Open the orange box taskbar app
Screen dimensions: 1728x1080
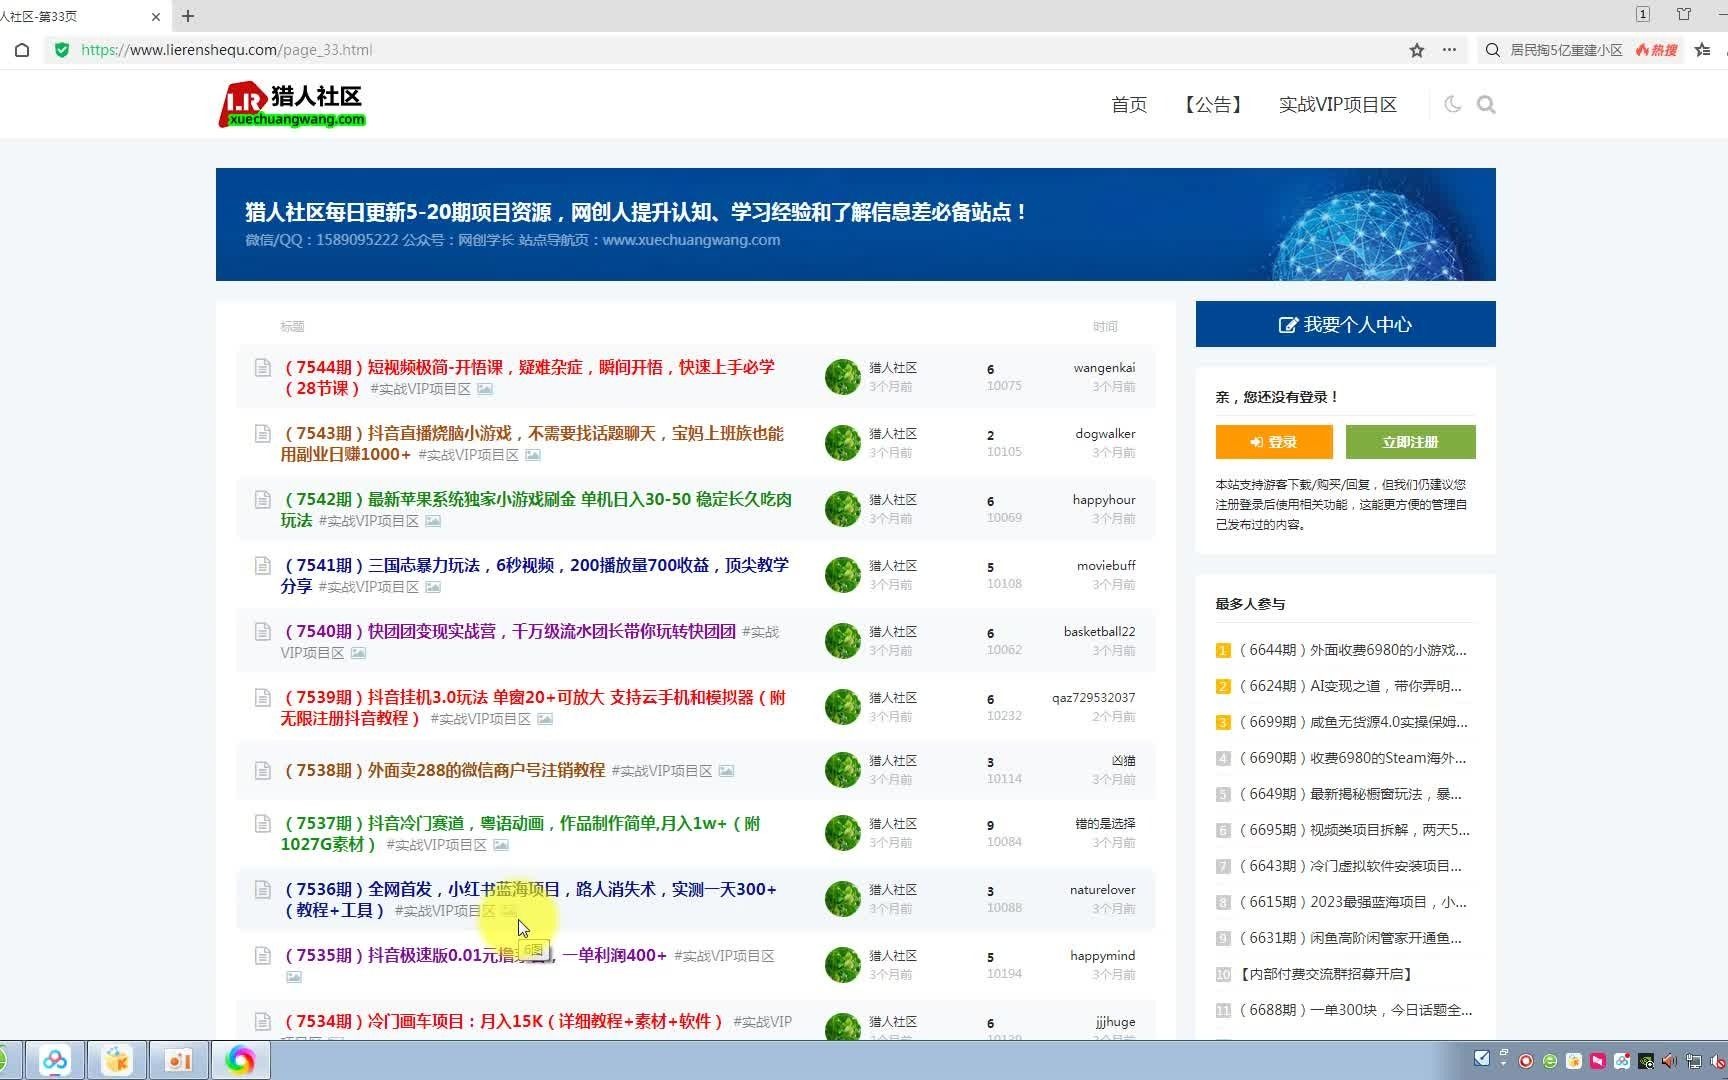(x=117, y=1060)
